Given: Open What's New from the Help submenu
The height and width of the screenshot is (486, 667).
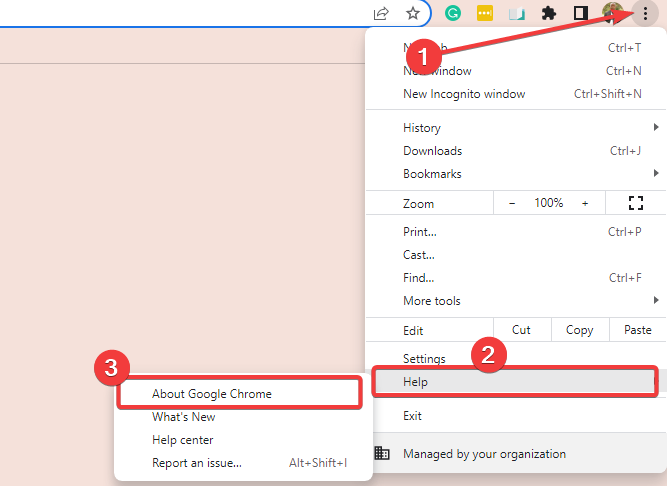Looking at the screenshot, I should 243,417.
